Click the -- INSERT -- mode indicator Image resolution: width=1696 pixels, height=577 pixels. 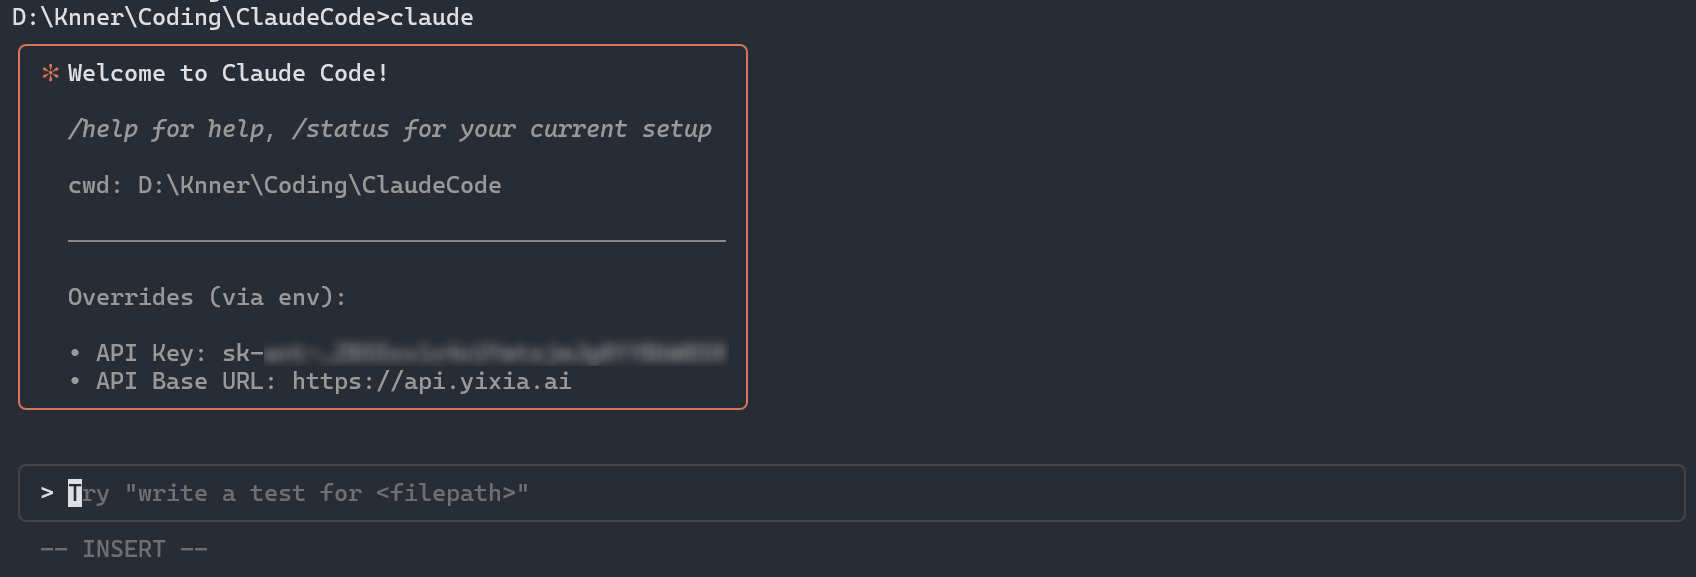tap(124, 549)
